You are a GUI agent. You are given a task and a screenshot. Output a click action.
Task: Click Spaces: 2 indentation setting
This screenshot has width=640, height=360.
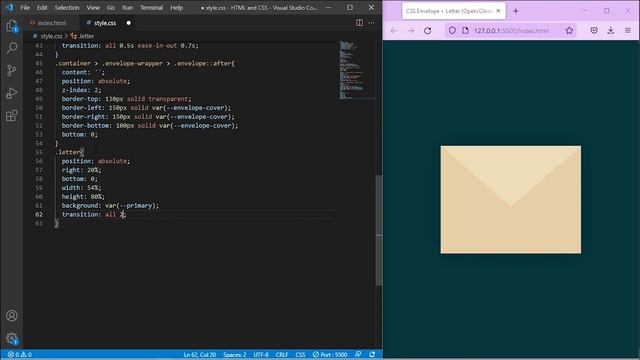pos(235,355)
